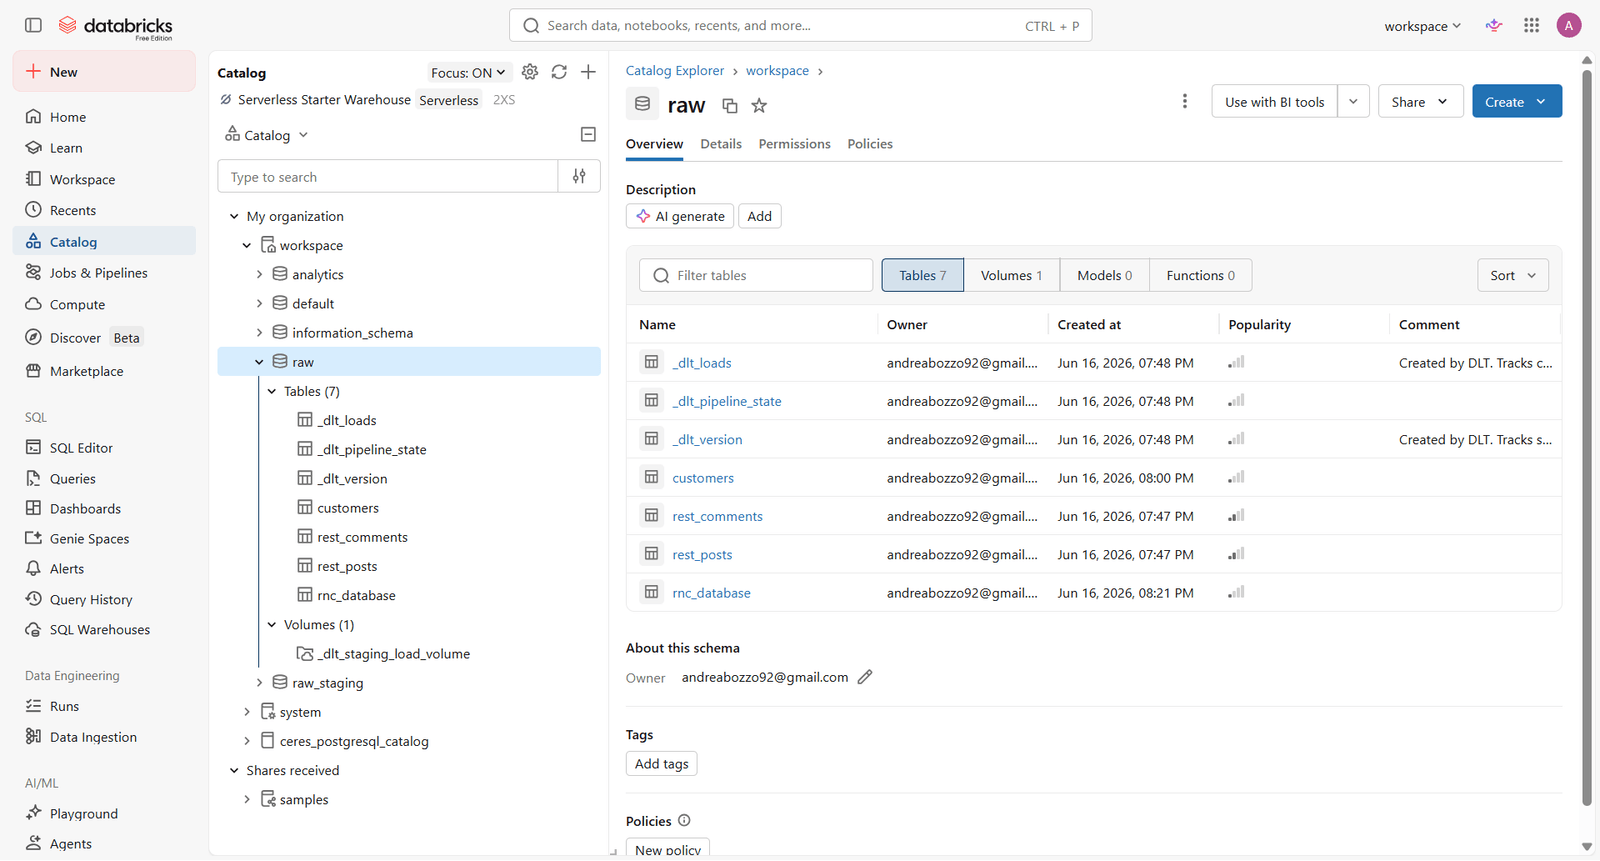Switch to the Policies tab

870,144
